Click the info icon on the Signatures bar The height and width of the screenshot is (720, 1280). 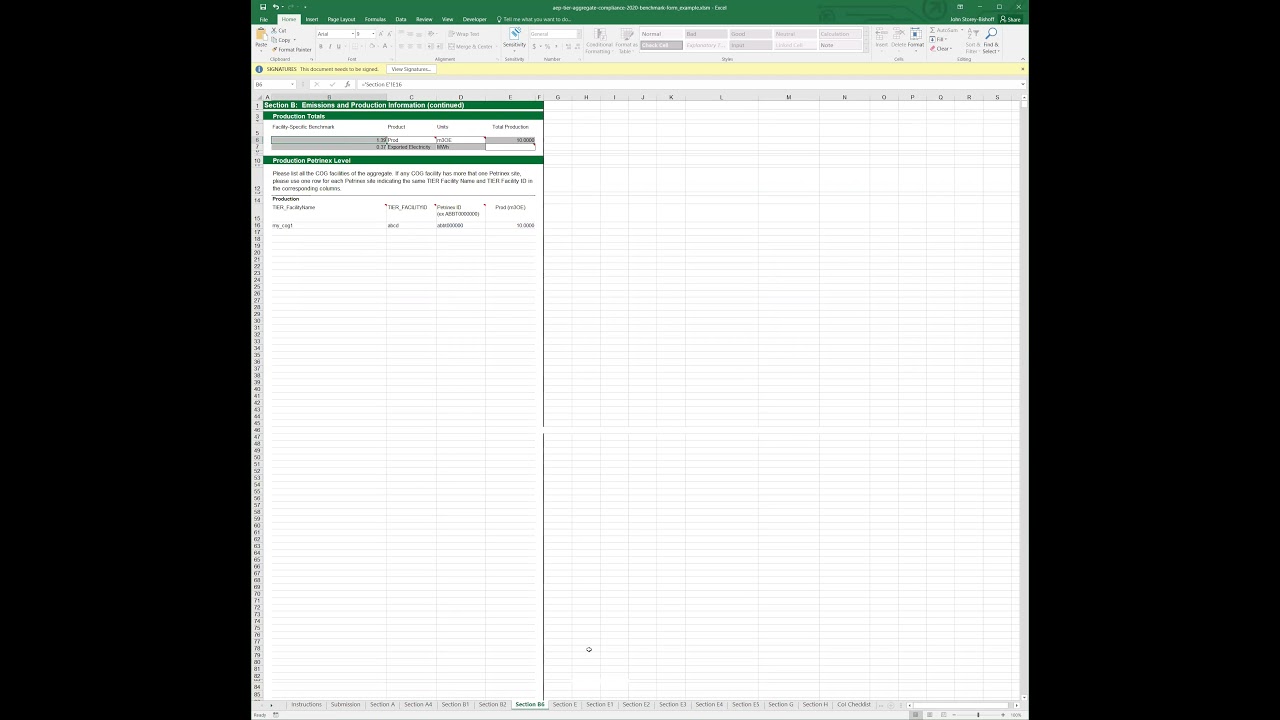pyautogui.click(x=259, y=69)
